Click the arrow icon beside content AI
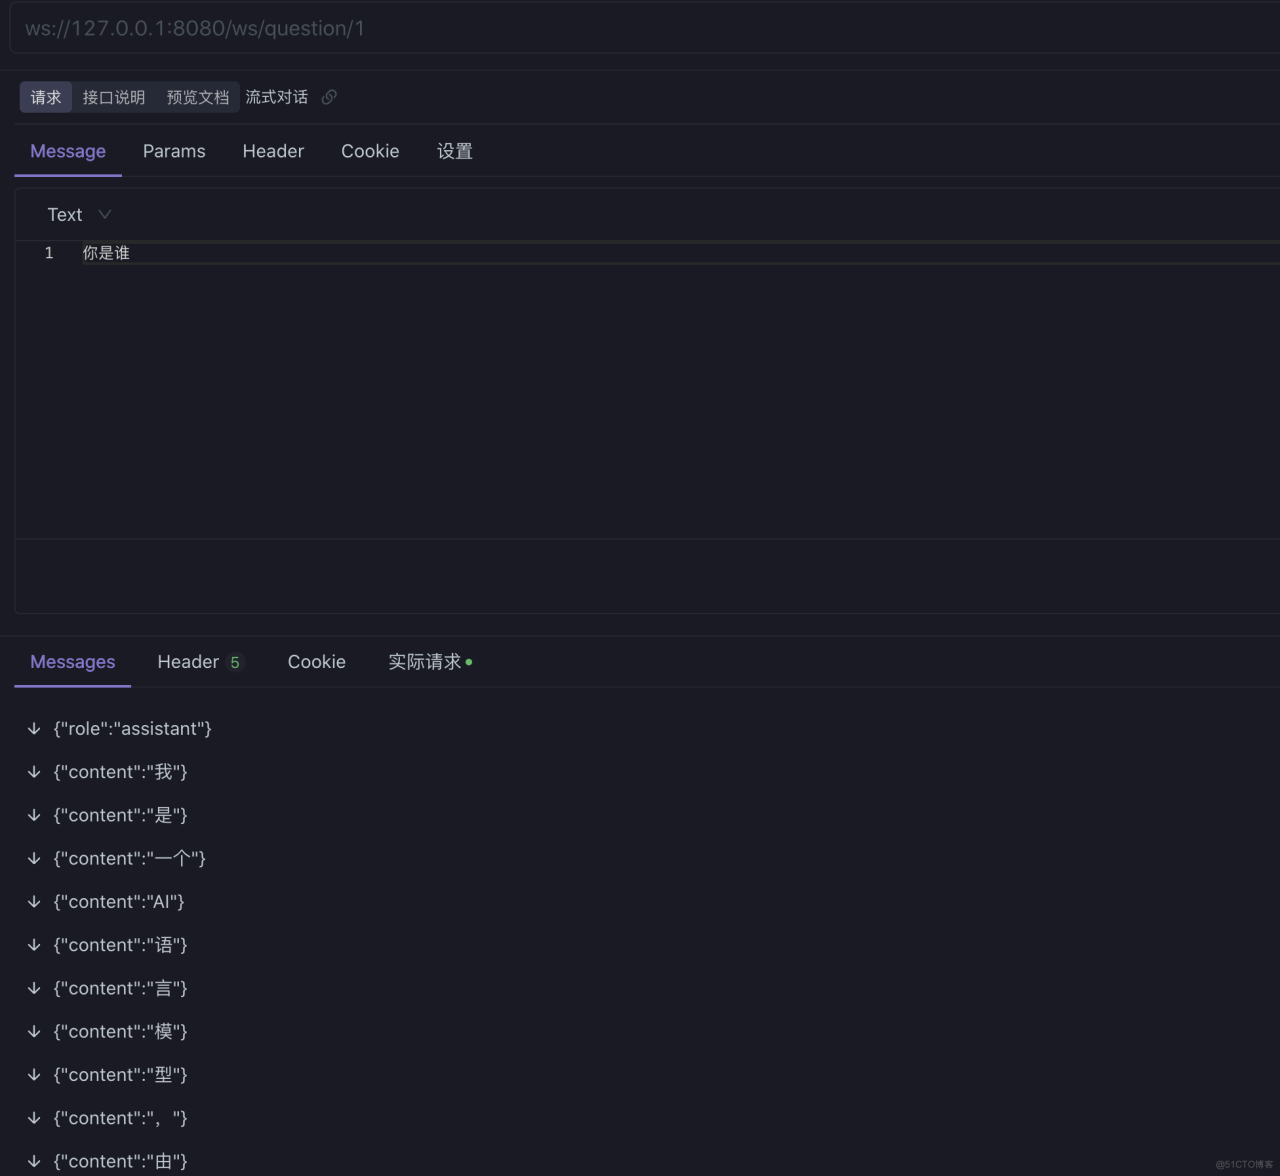 point(34,902)
